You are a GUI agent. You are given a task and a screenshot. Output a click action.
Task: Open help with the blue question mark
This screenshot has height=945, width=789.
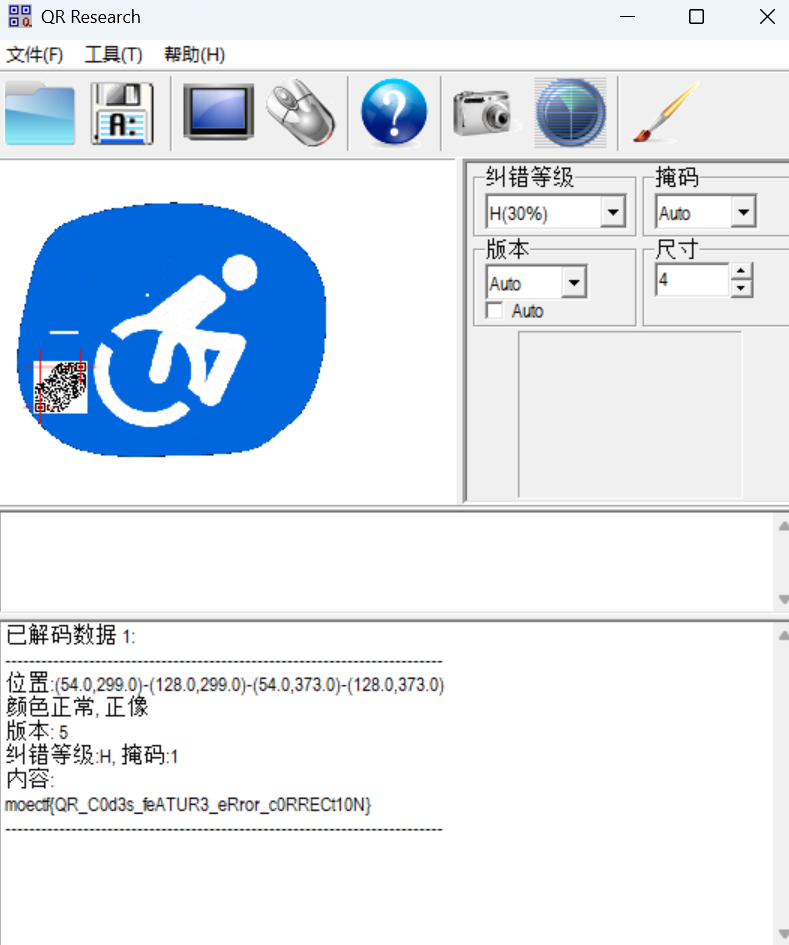pos(394,112)
